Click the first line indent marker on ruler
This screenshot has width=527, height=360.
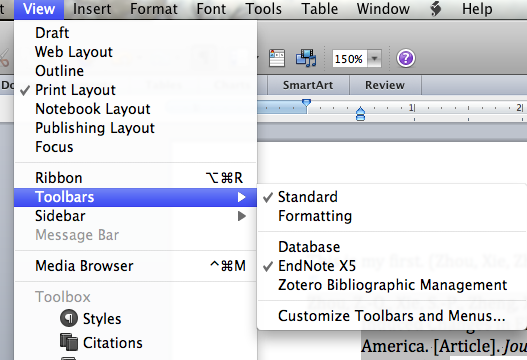coord(306,103)
